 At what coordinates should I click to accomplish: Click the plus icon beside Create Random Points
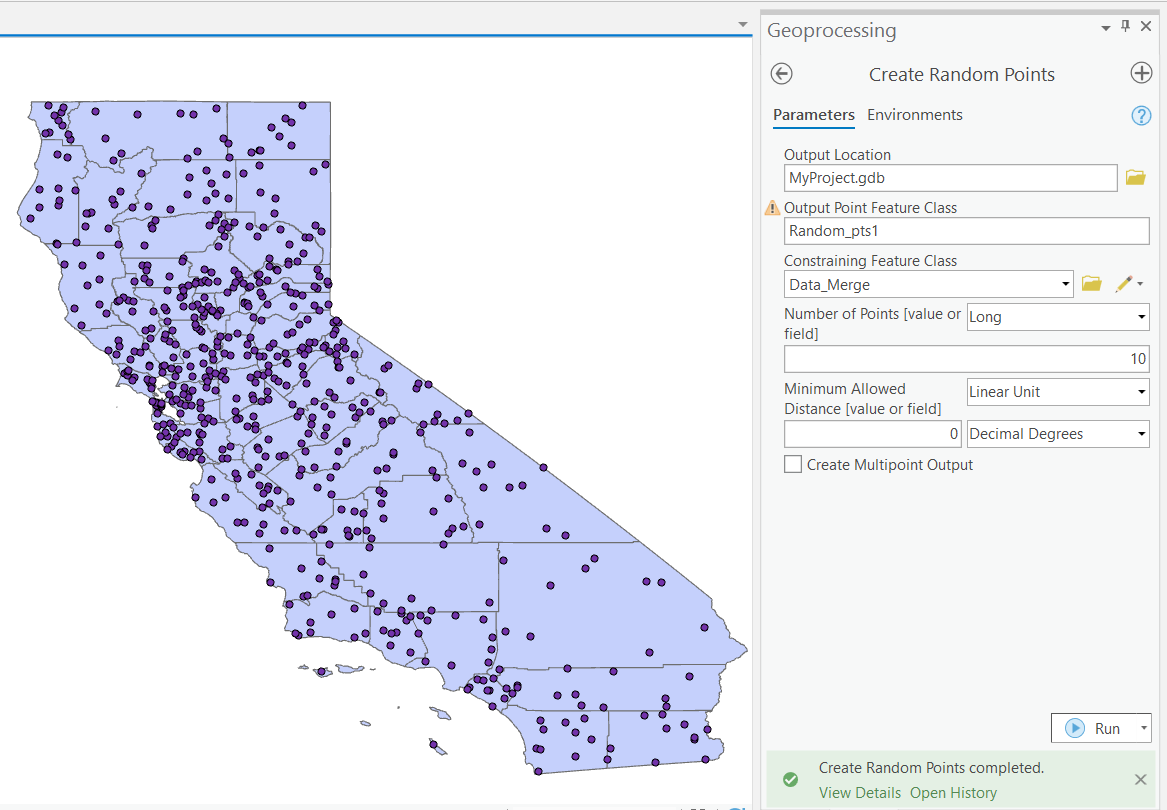[x=1141, y=73]
